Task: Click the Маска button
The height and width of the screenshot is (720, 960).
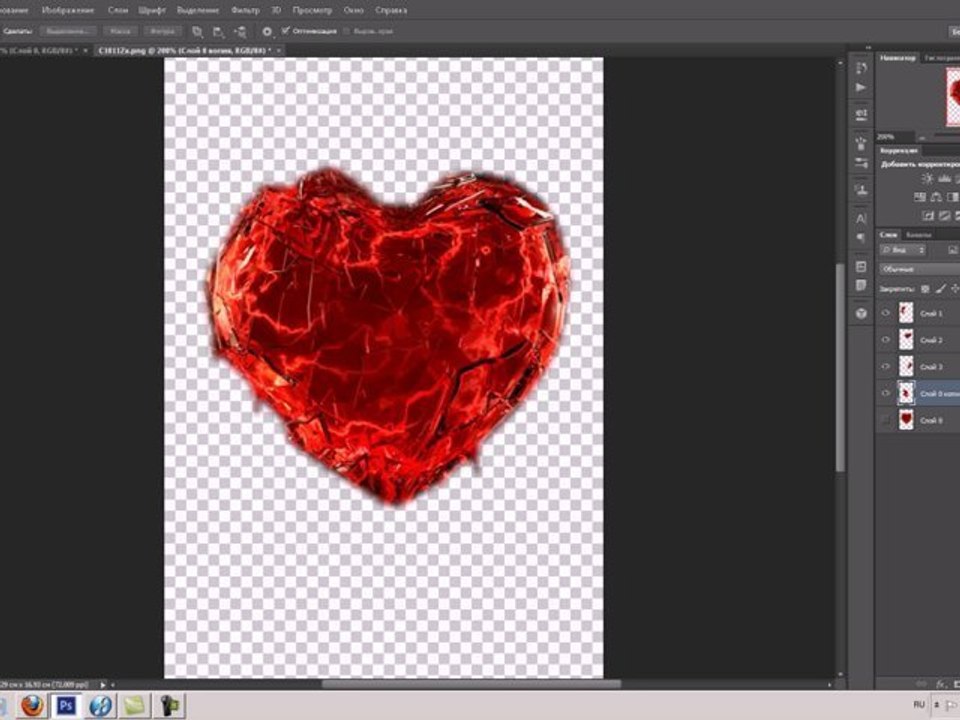Action: tap(121, 31)
